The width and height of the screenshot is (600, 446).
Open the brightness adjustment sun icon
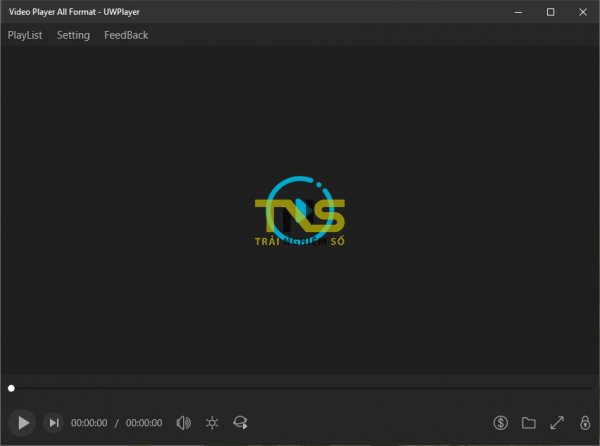(x=212, y=423)
